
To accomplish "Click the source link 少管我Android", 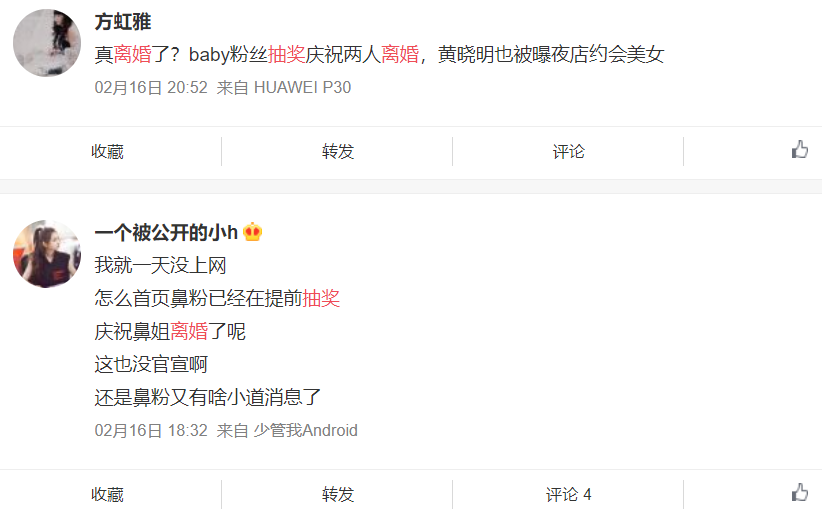I will coord(306,430).
